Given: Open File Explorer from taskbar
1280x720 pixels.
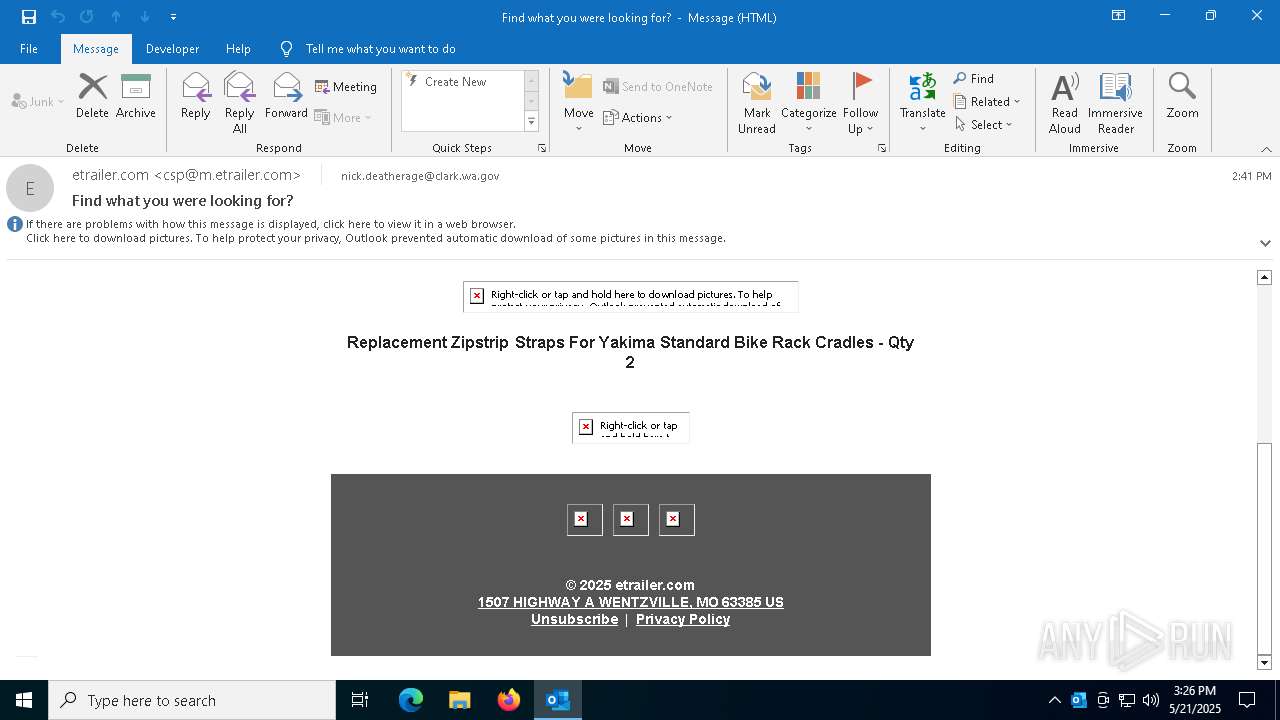Looking at the screenshot, I should [x=459, y=700].
